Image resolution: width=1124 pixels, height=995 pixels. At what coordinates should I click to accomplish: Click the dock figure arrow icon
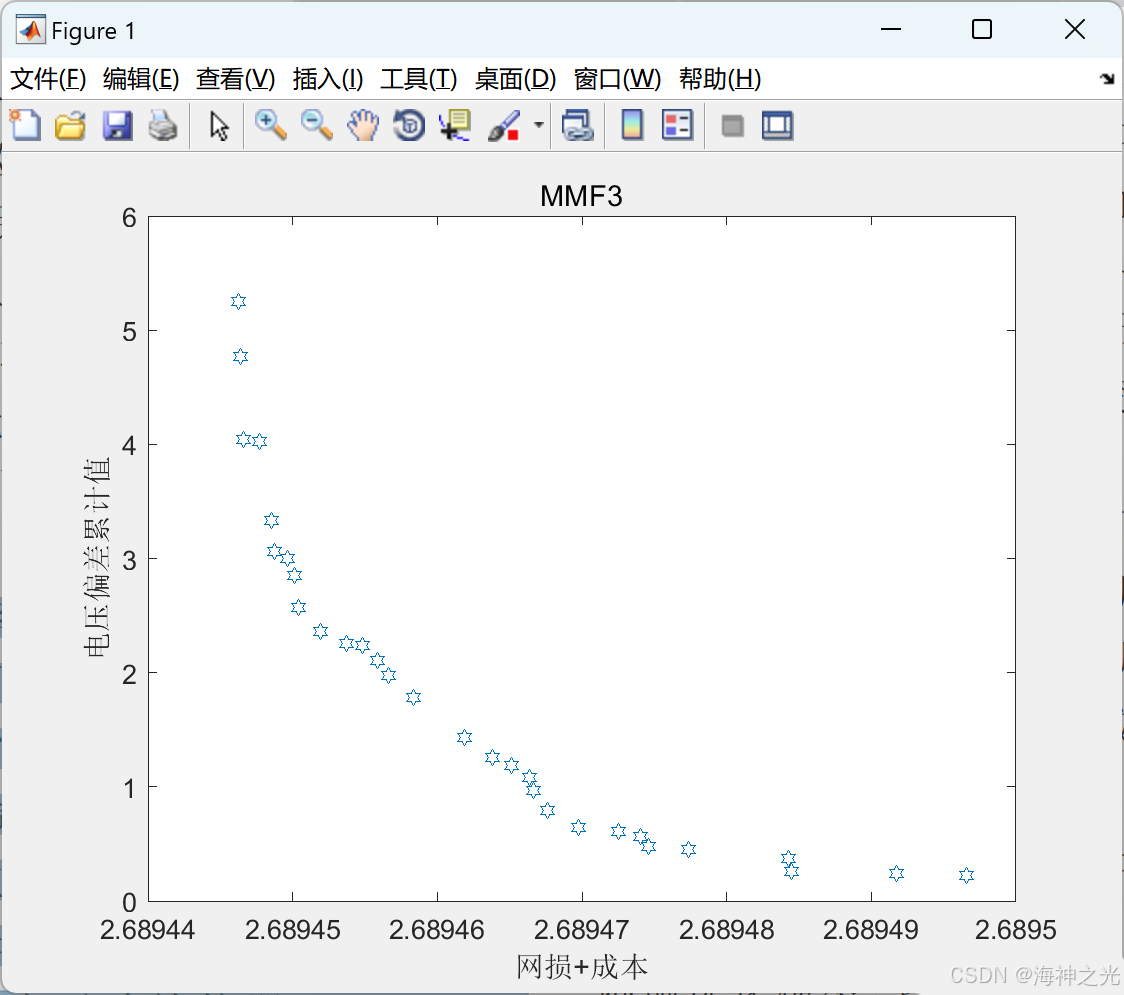pyautogui.click(x=1107, y=79)
